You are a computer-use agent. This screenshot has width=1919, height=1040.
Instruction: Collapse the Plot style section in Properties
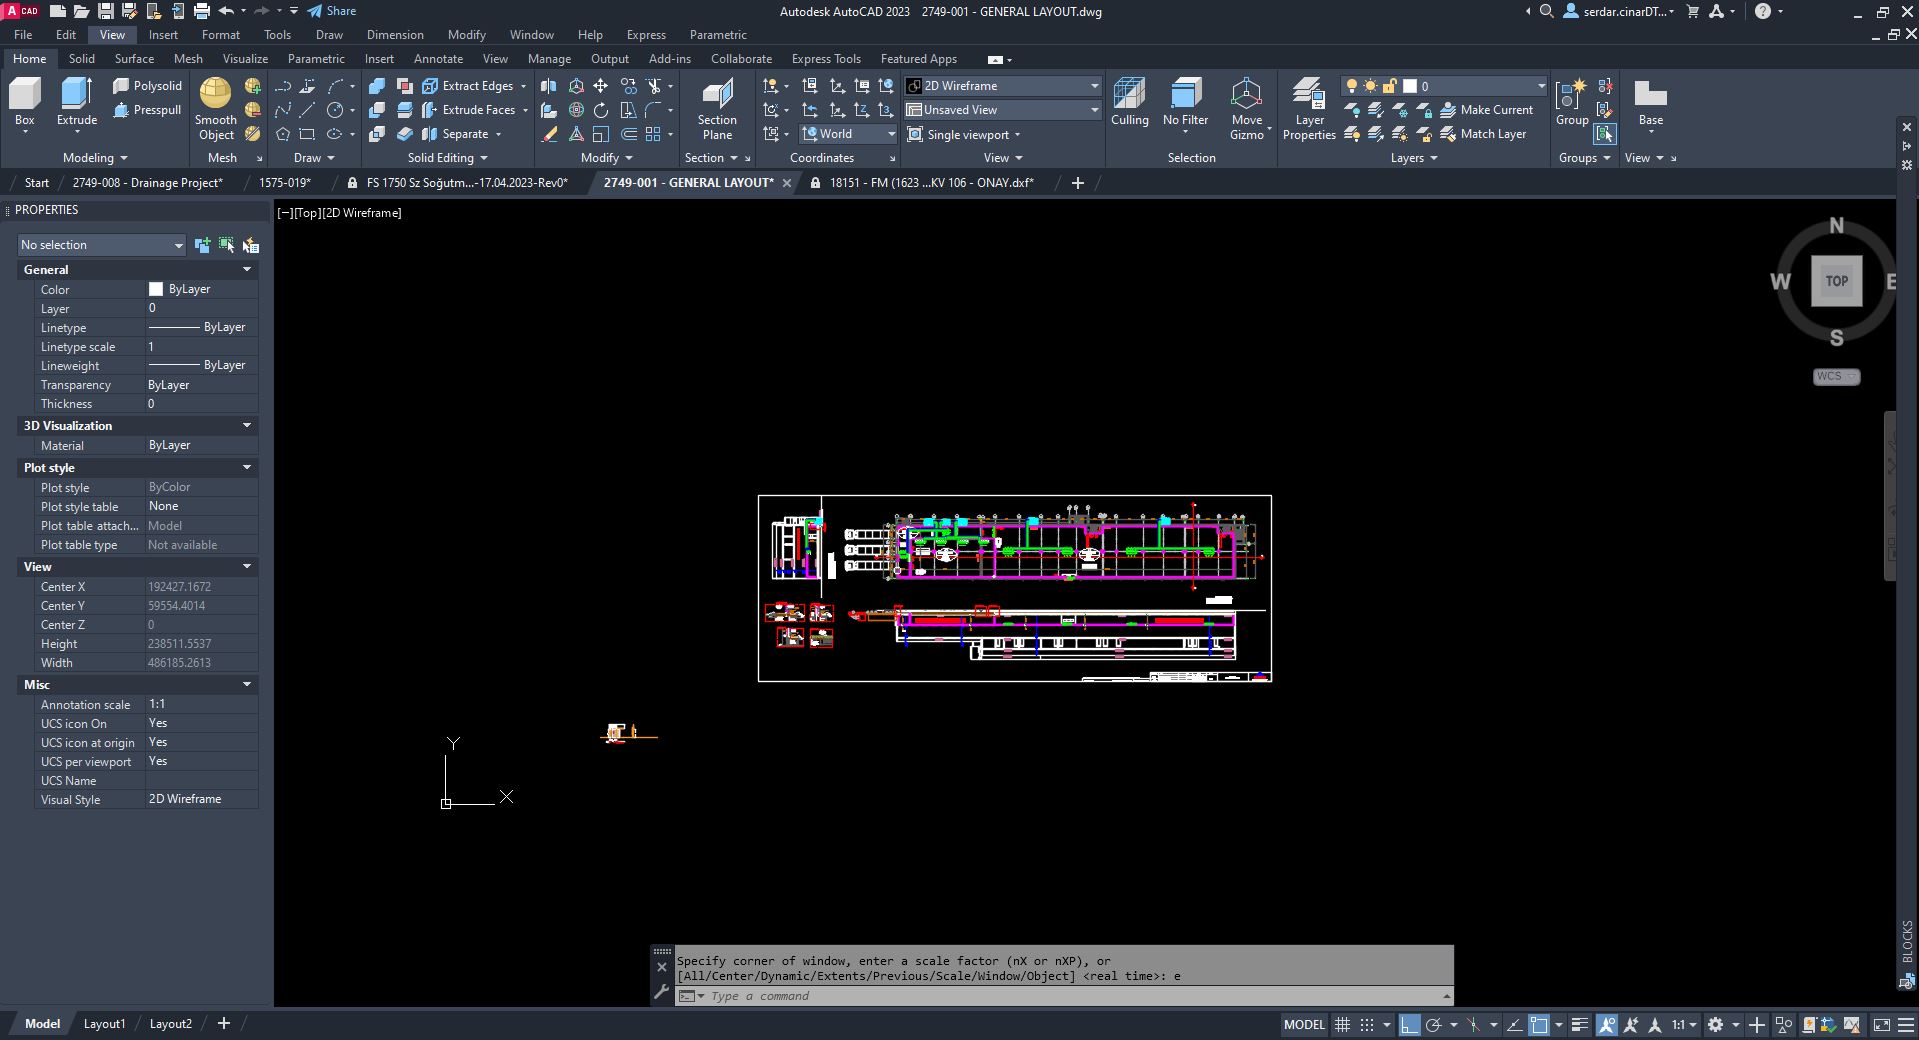click(245, 467)
